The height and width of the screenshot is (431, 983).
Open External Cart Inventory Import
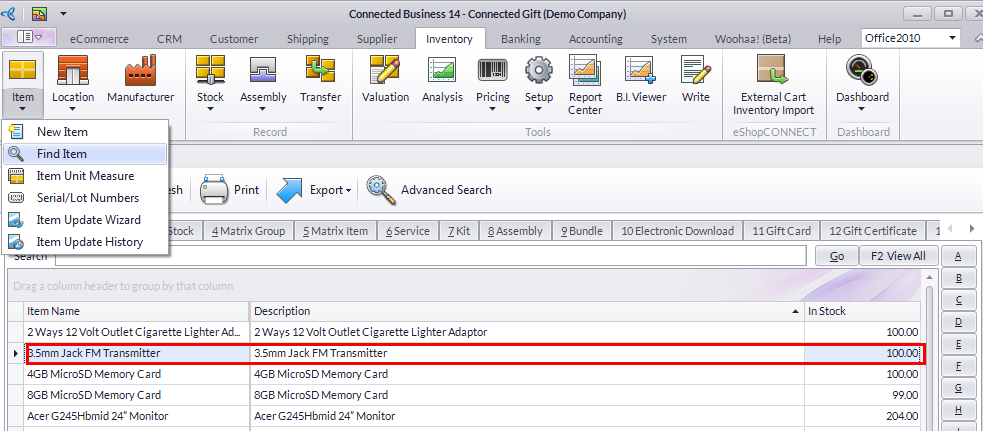tap(773, 85)
